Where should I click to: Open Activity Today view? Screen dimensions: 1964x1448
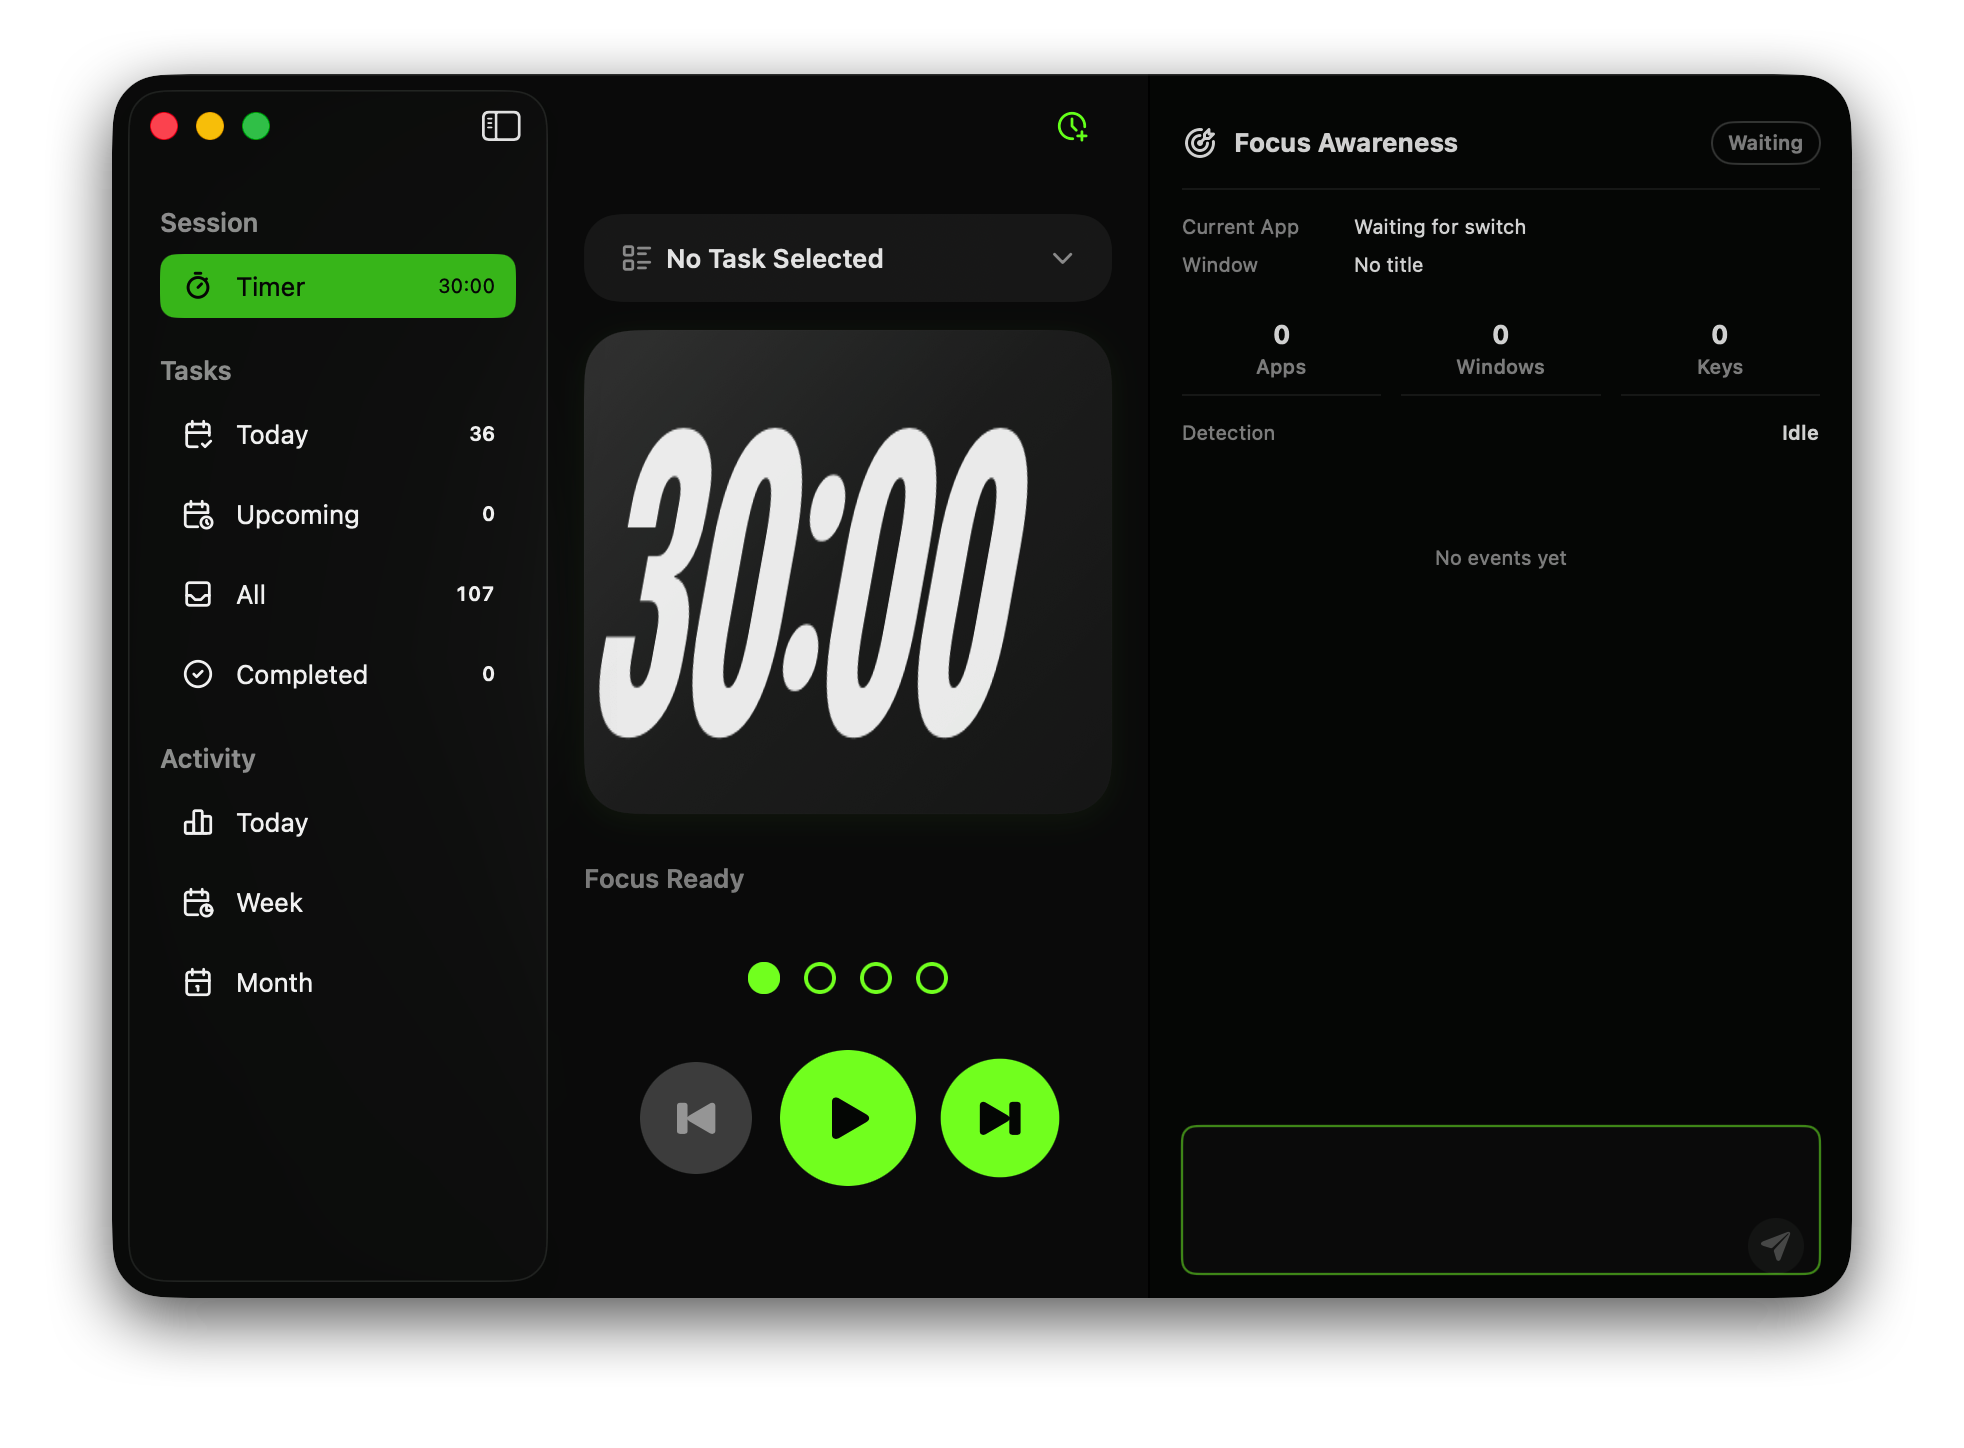click(x=338, y=822)
